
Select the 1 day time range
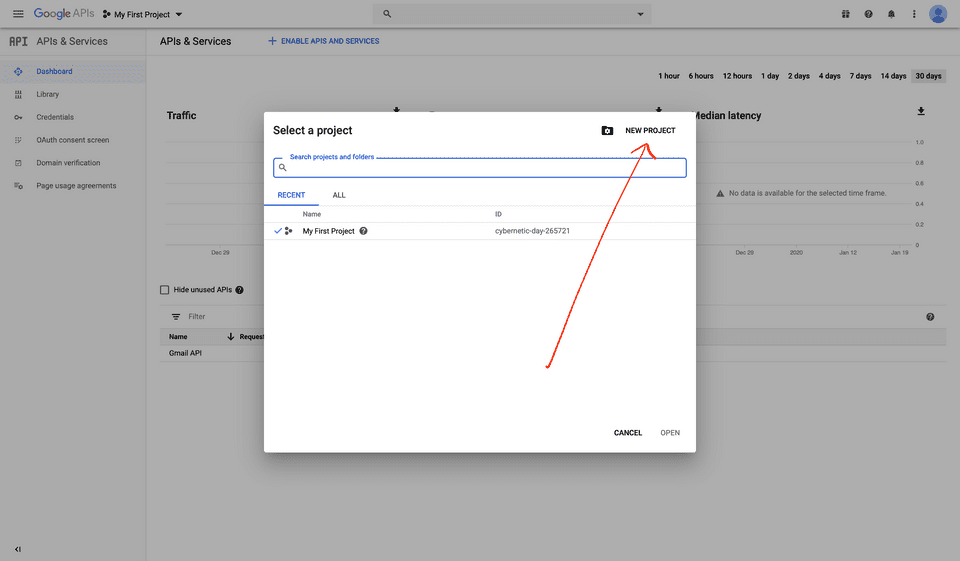770,76
